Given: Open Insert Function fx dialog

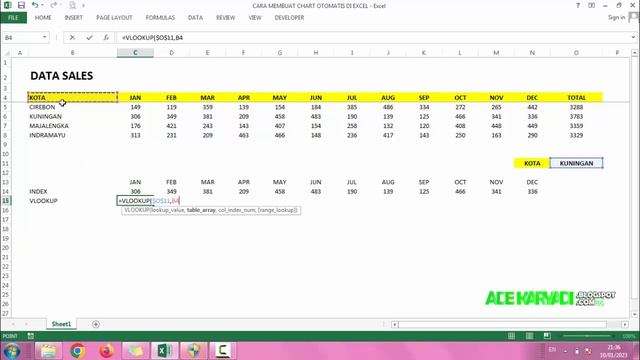Looking at the screenshot, I should point(106,38).
